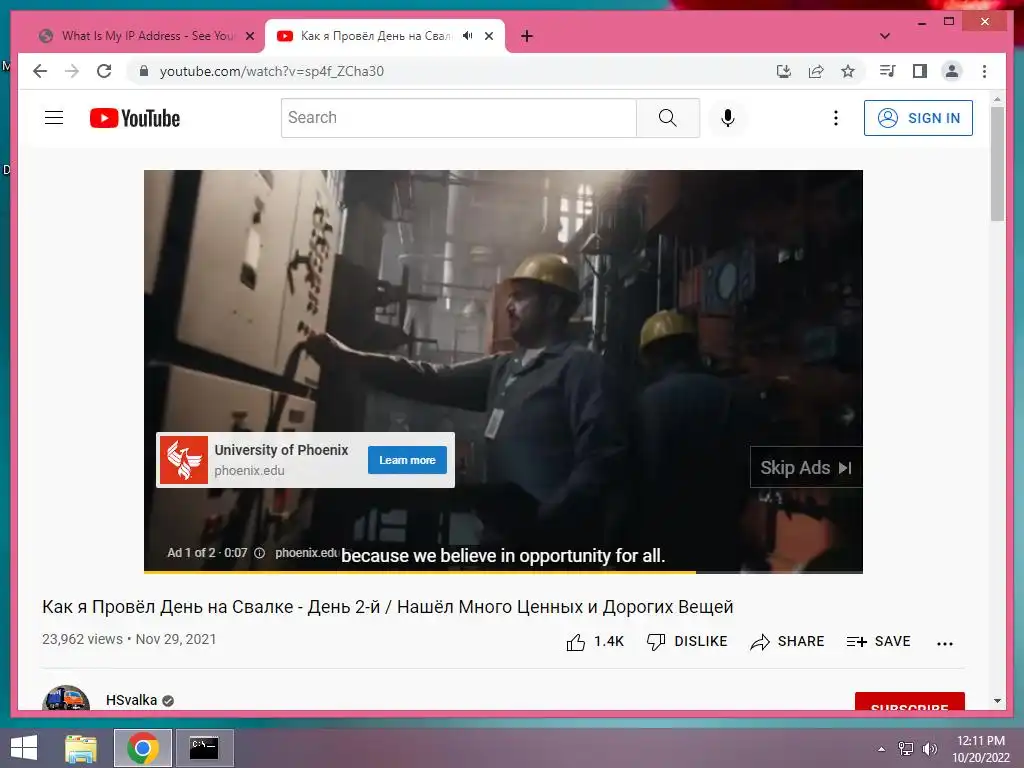Image resolution: width=1024 pixels, height=768 pixels.
Task: Click SHARE below the video
Action: click(787, 642)
